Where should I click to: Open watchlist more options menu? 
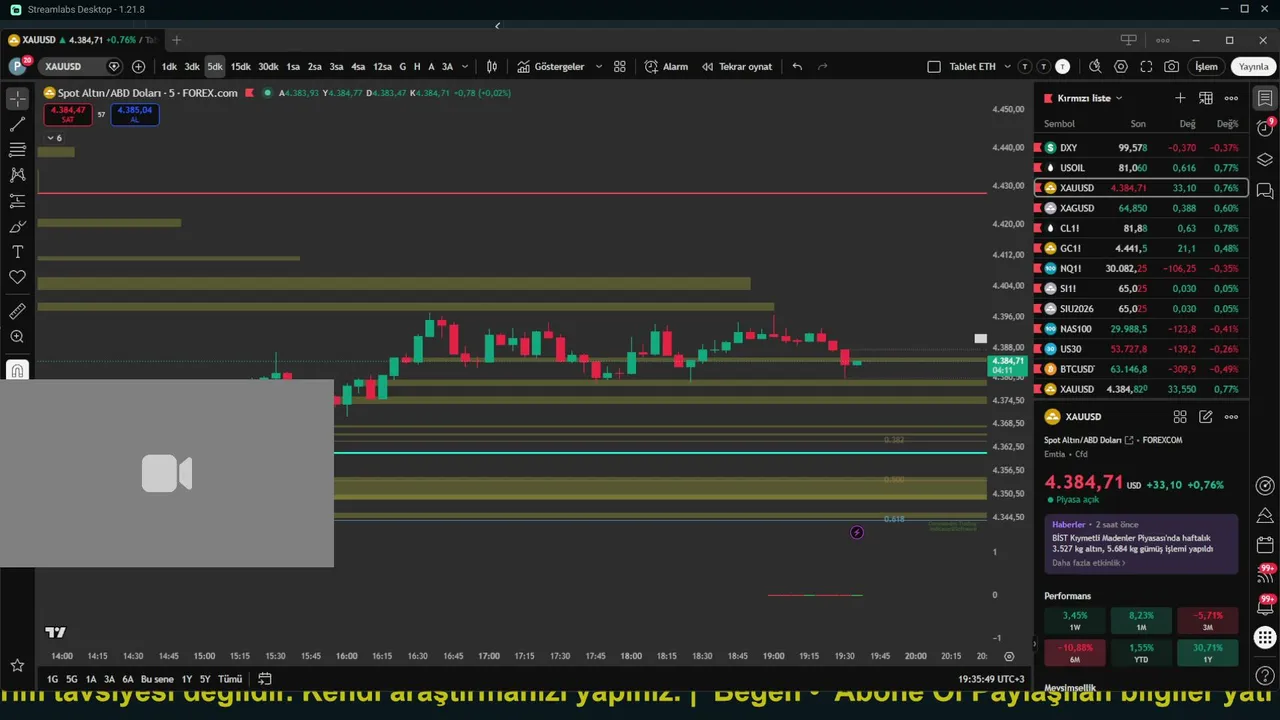1231,98
